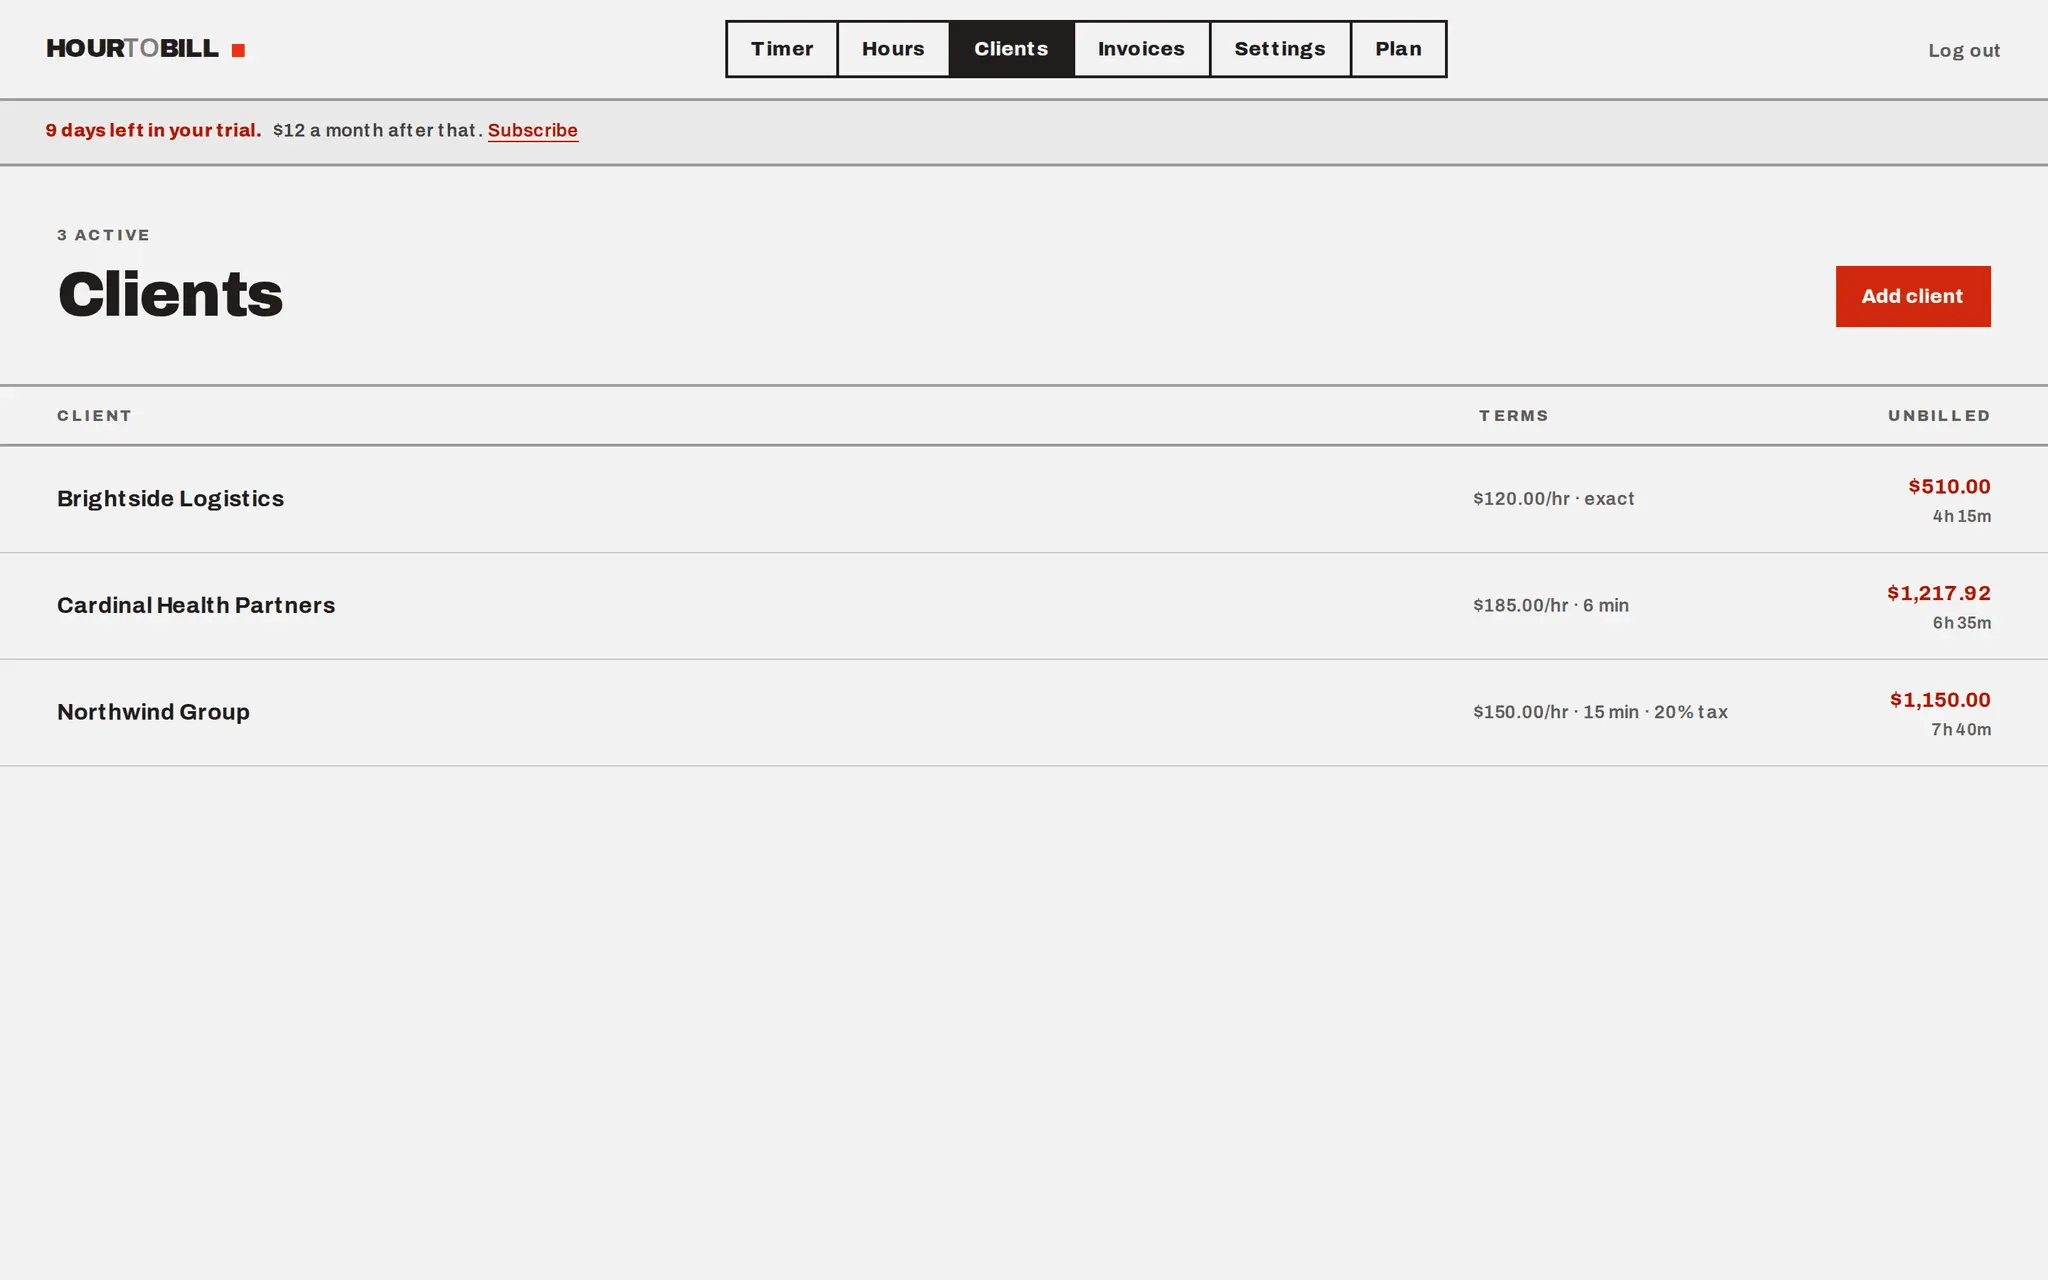Click the 3 ACTIVE label
Image resolution: width=2048 pixels, height=1280 pixels.
104,235
